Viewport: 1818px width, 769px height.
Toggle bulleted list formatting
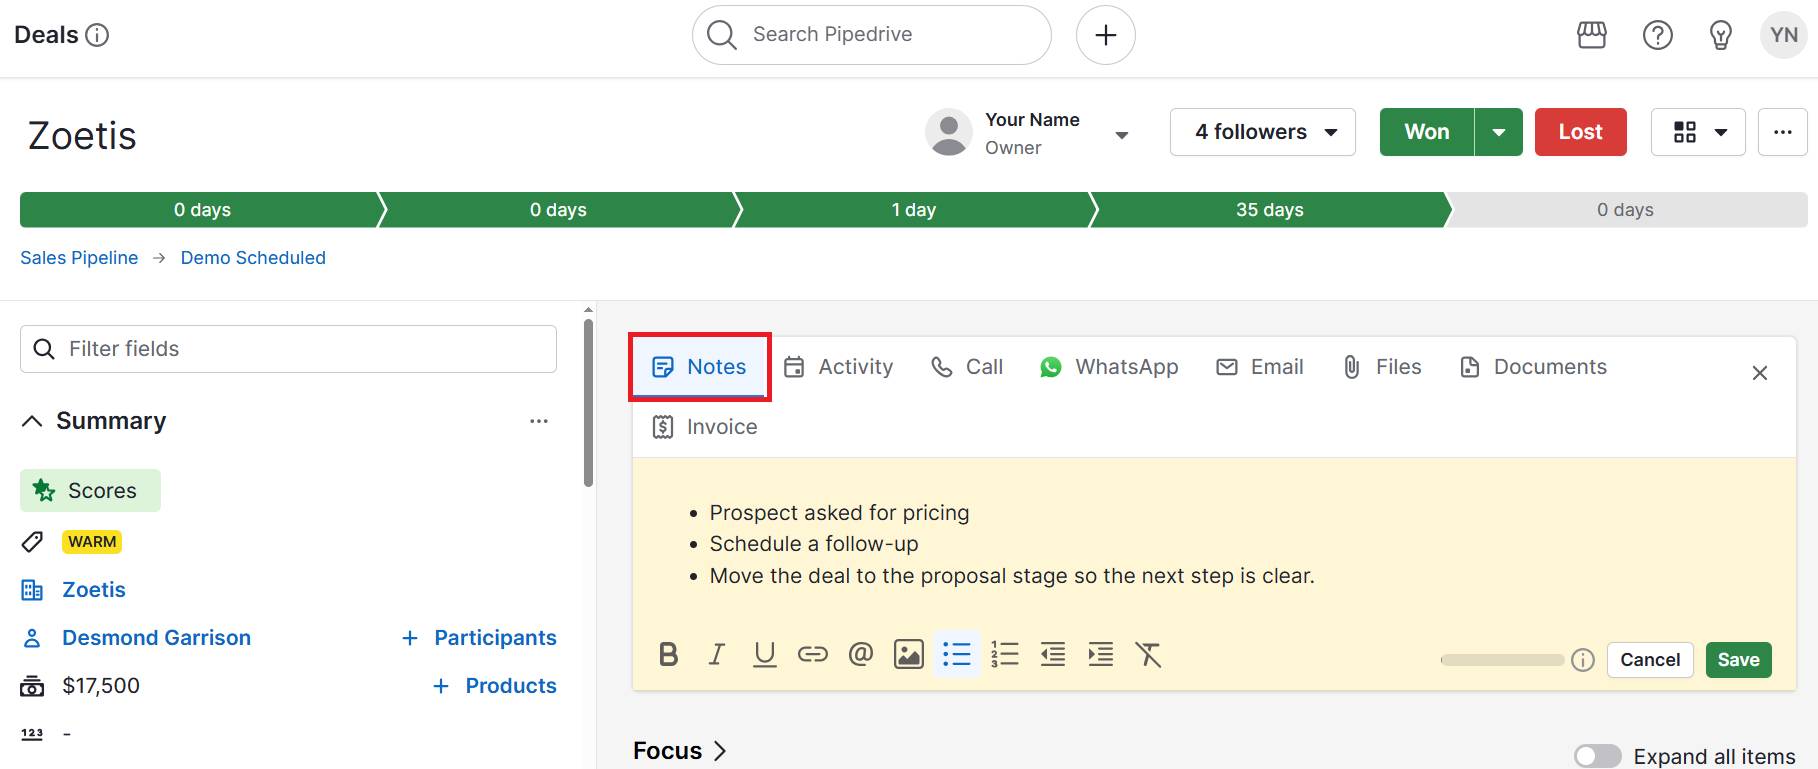click(x=957, y=655)
